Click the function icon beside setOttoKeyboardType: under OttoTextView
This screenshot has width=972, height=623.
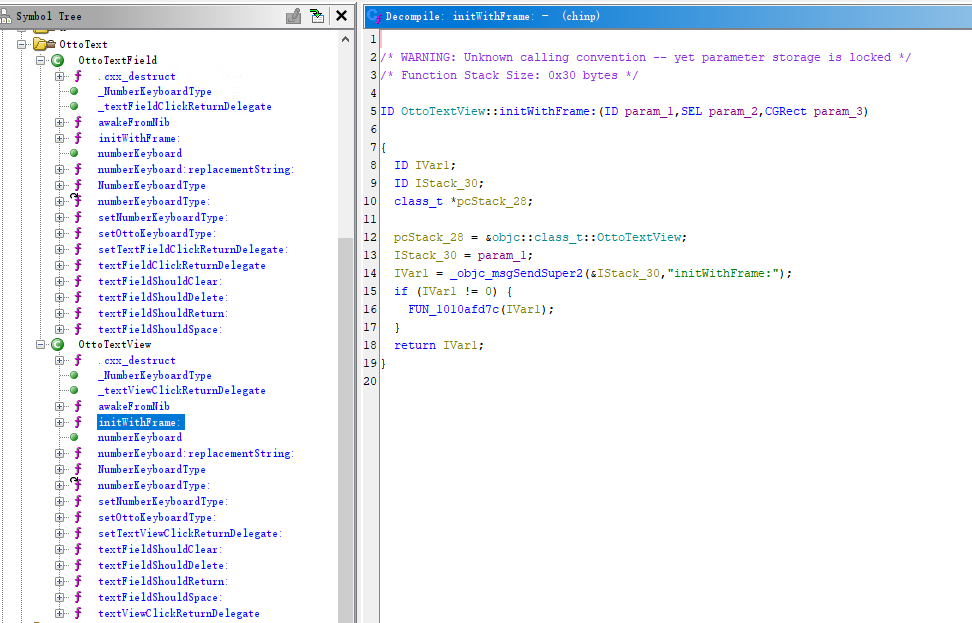(x=77, y=518)
